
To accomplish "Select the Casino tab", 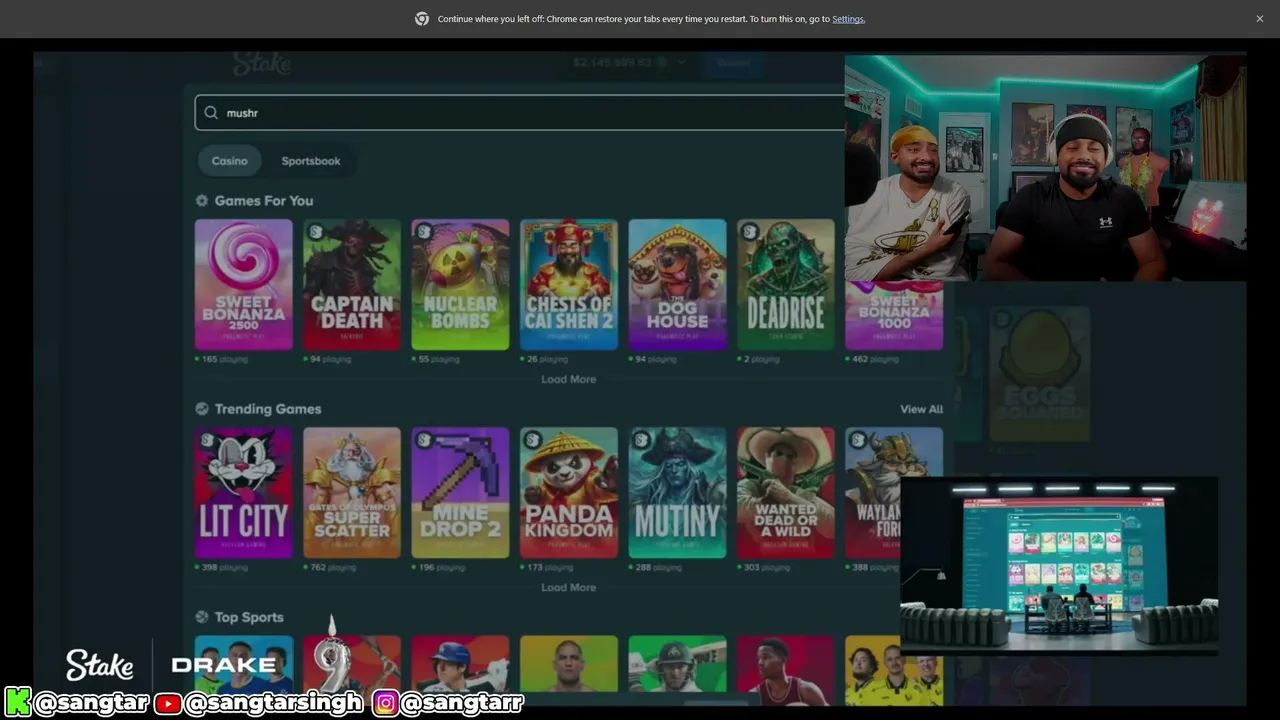I will tap(229, 161).
